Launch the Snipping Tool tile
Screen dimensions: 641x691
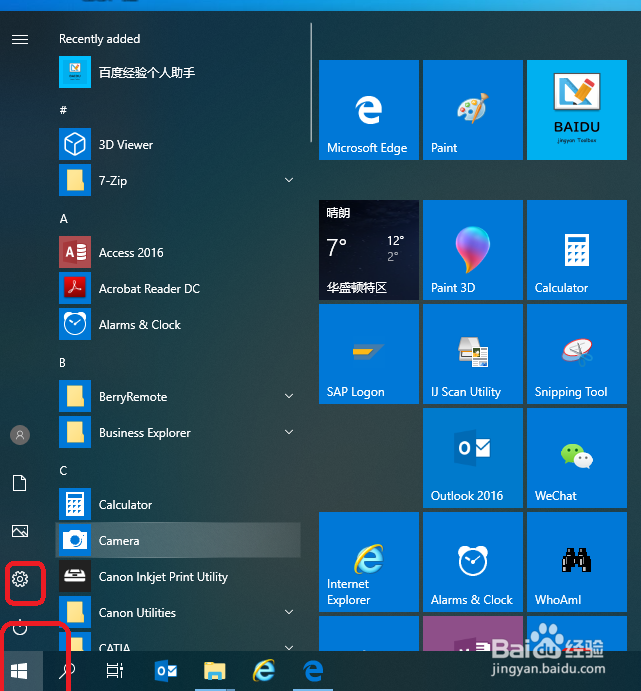(x=577, y=354)
